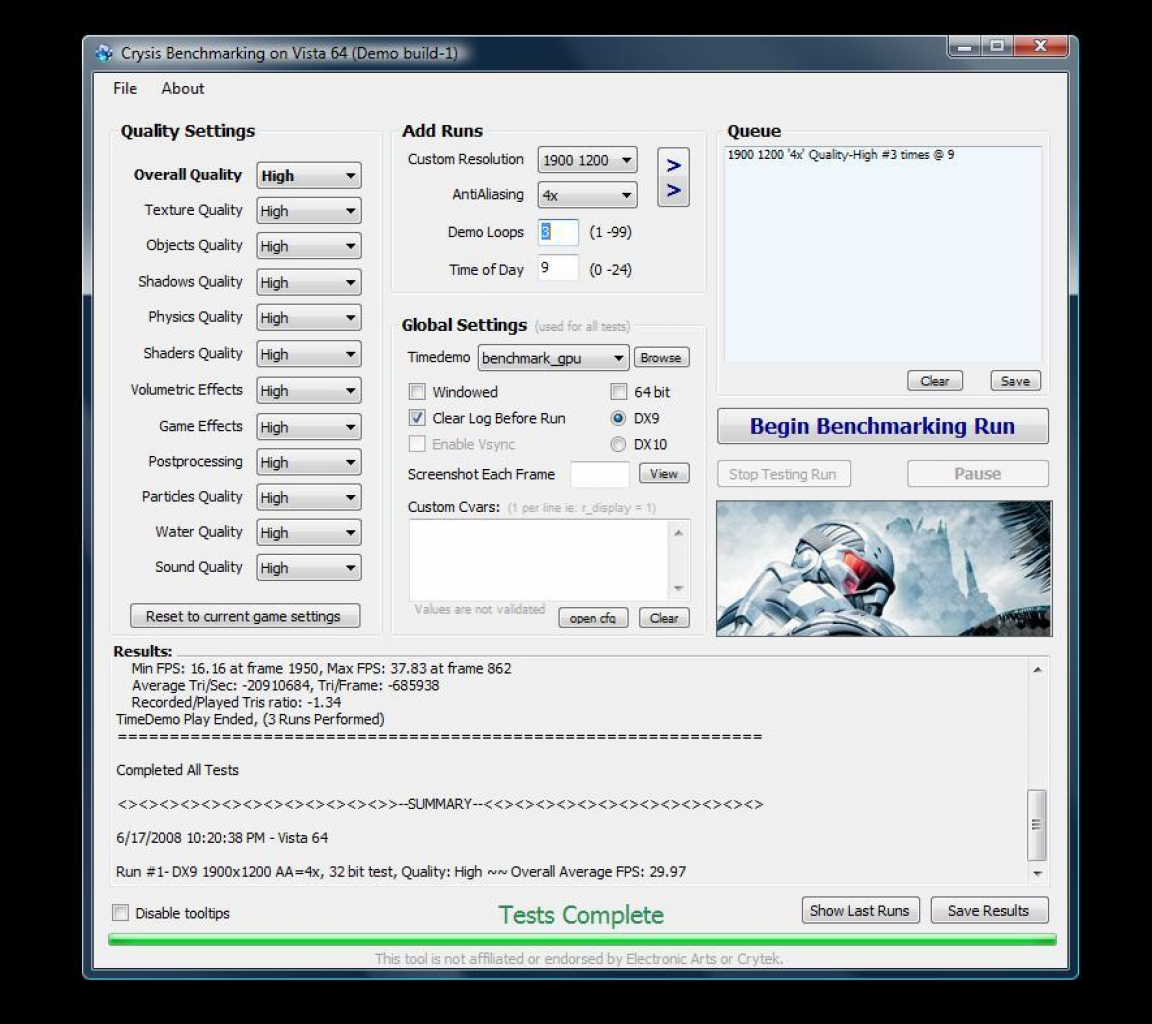
Task: Click the Demo Loops input field
Action: (558, 232)
